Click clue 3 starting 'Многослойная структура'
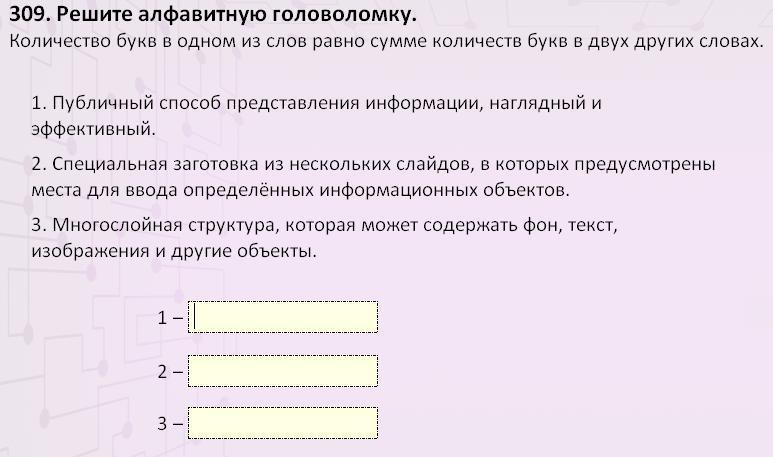This screenshot has width=773, height=457. tap(324, 238)
